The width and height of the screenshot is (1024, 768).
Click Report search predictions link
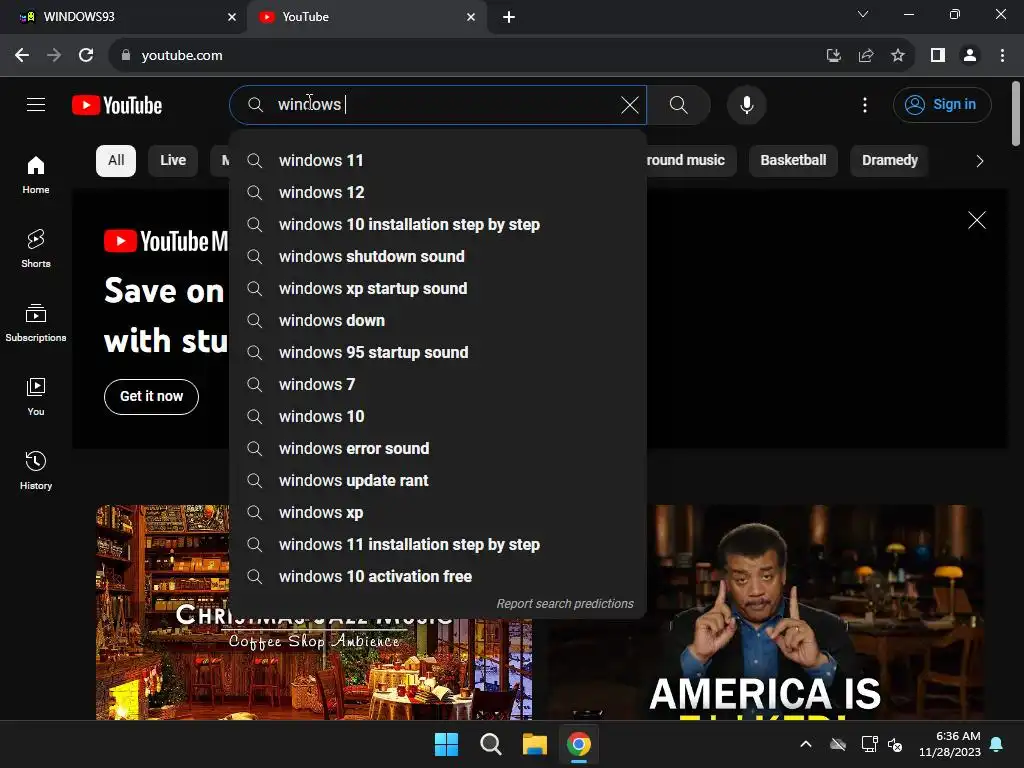pos(565,604)
